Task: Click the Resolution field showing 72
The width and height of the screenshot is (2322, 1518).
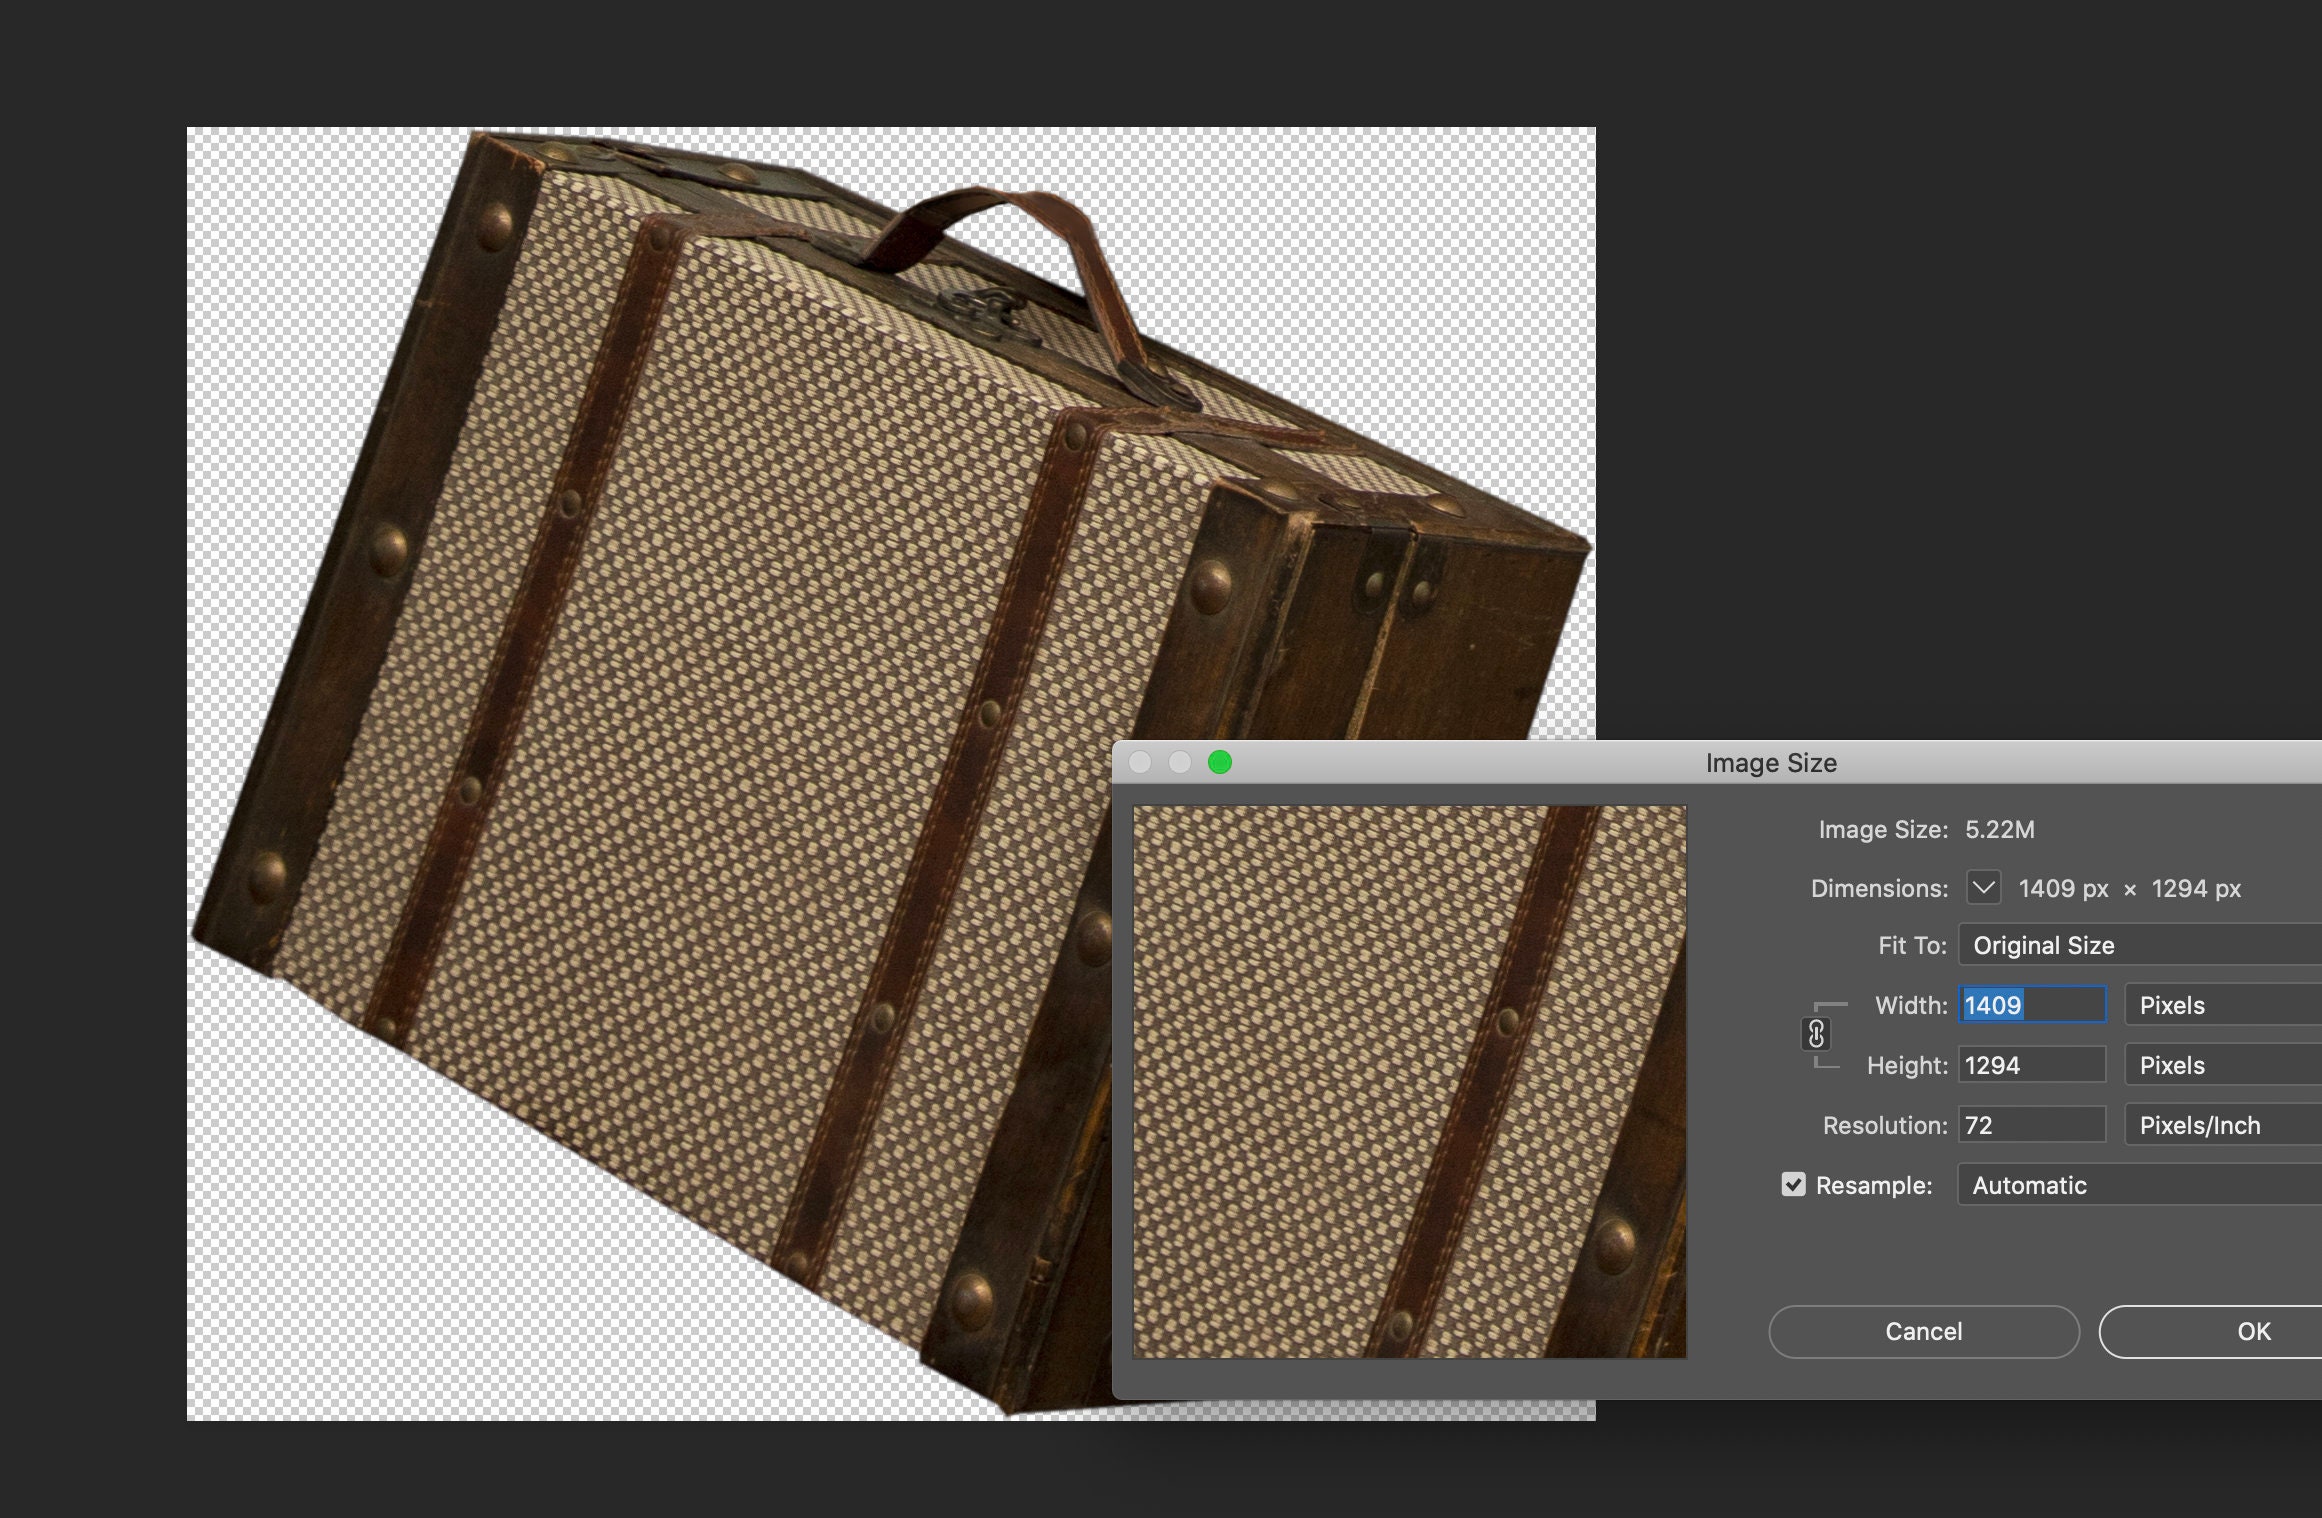Action: point(2031,1125)
